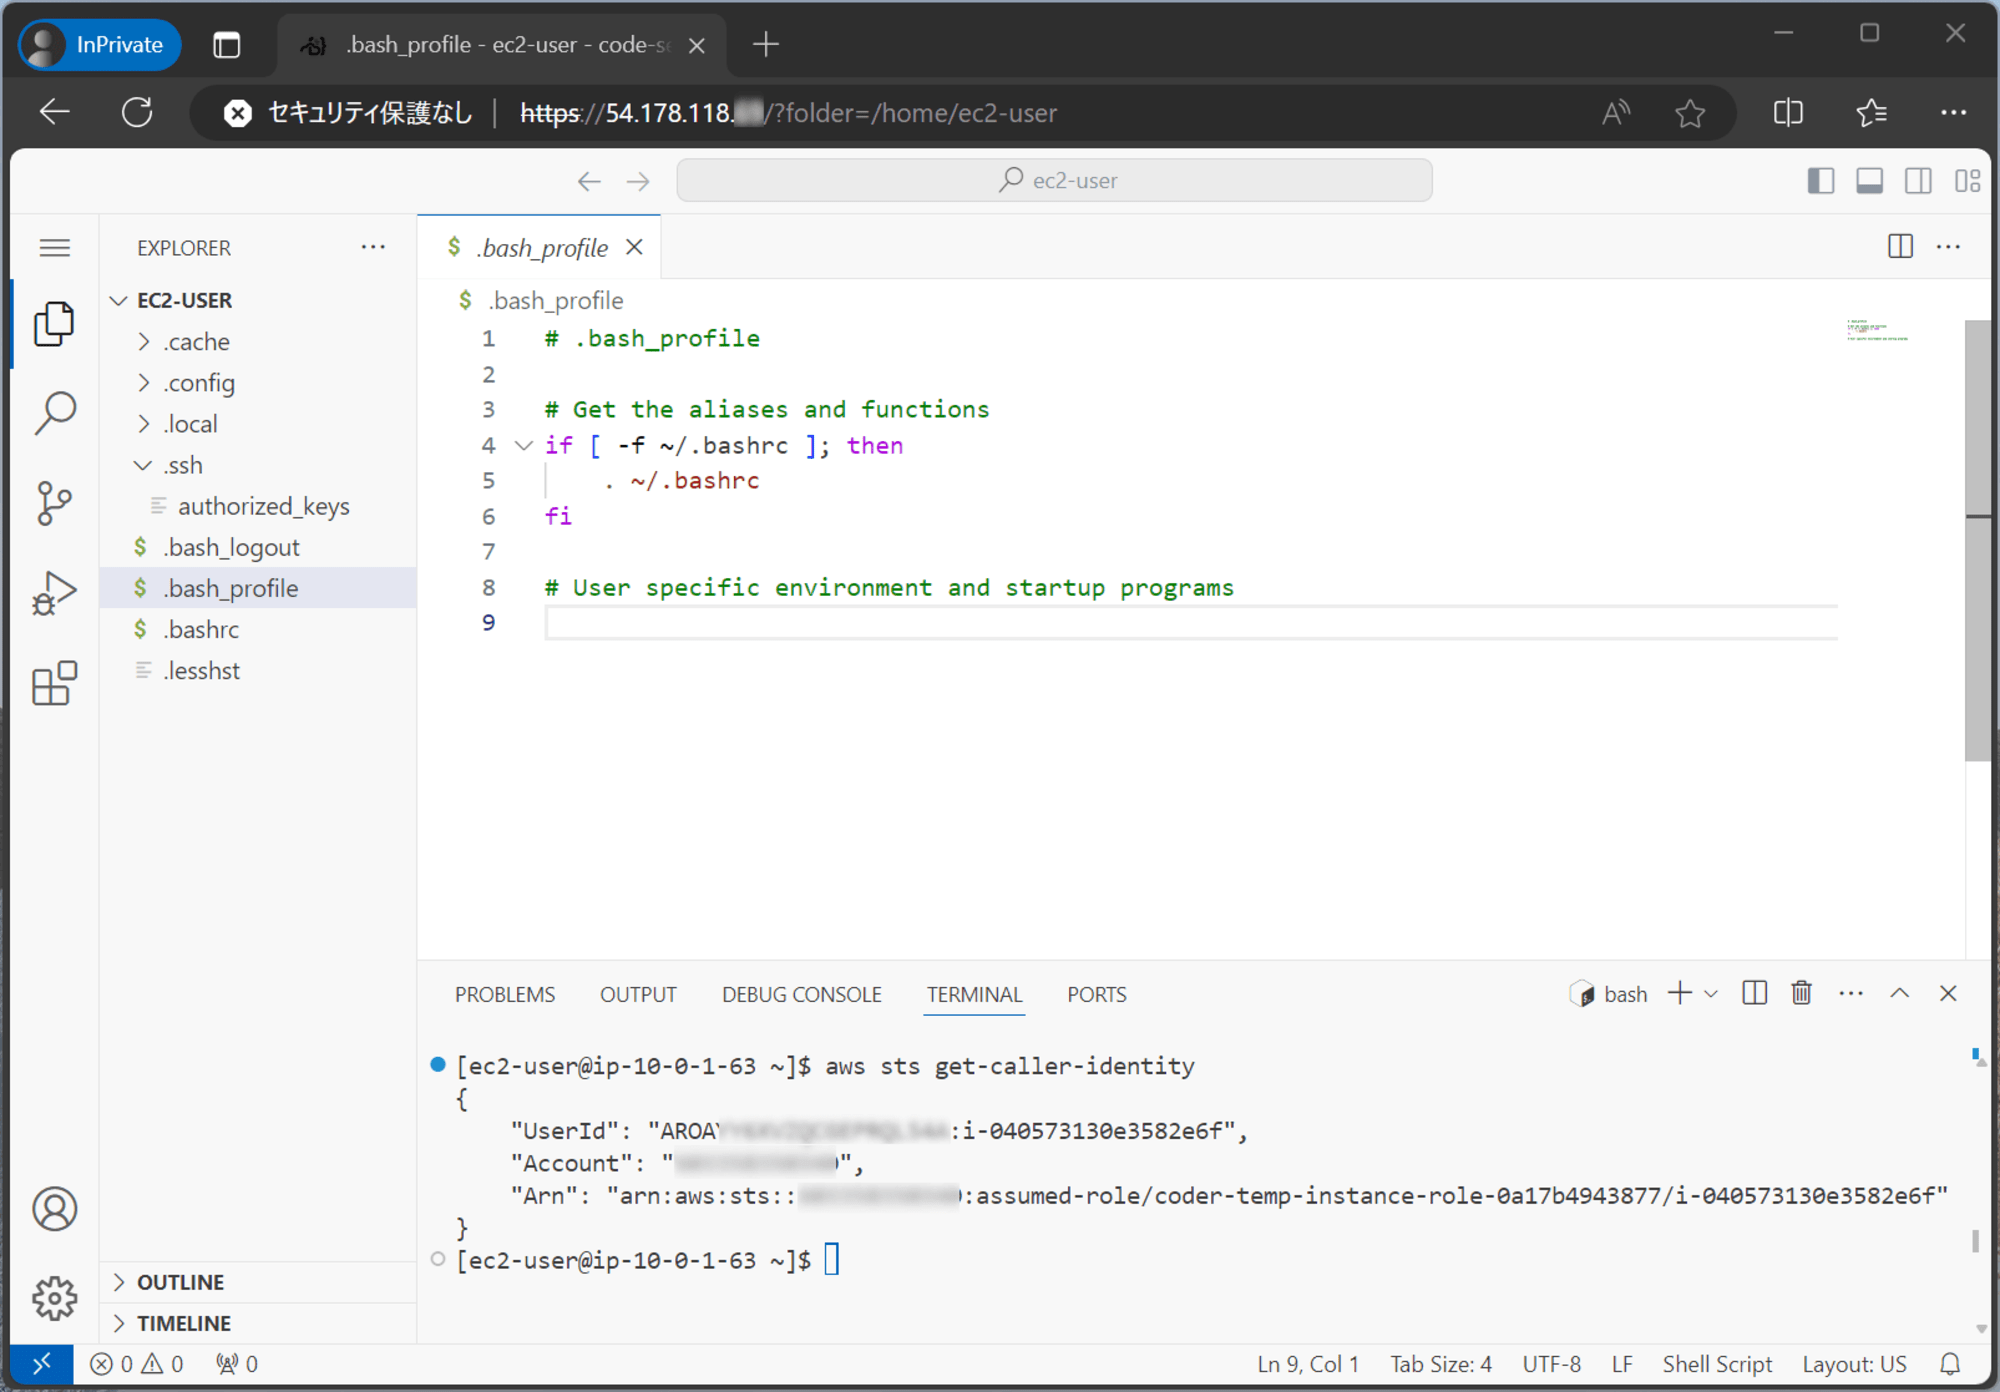Viewport: 2000px width, 1392px height.
Task: Click the new terminal split button
Action: [x=1754, y=995]
